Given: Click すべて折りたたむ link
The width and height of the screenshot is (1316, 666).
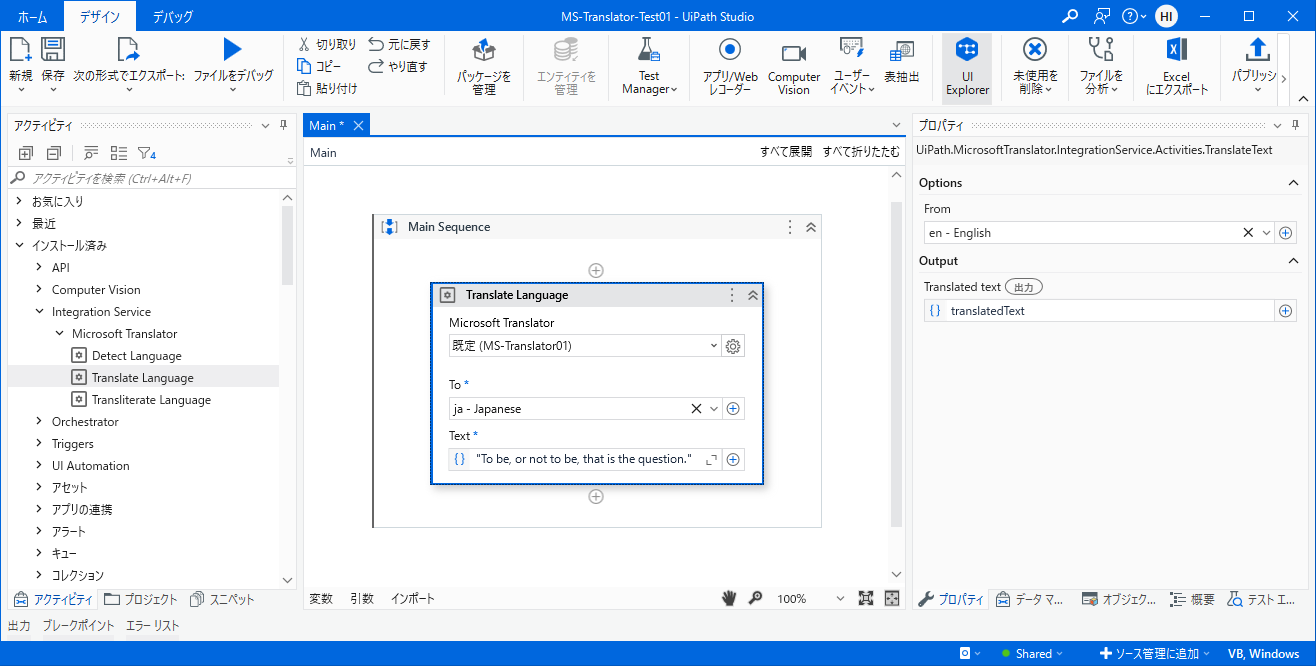Looking at the screenshot, I should [x=861, y=153].
